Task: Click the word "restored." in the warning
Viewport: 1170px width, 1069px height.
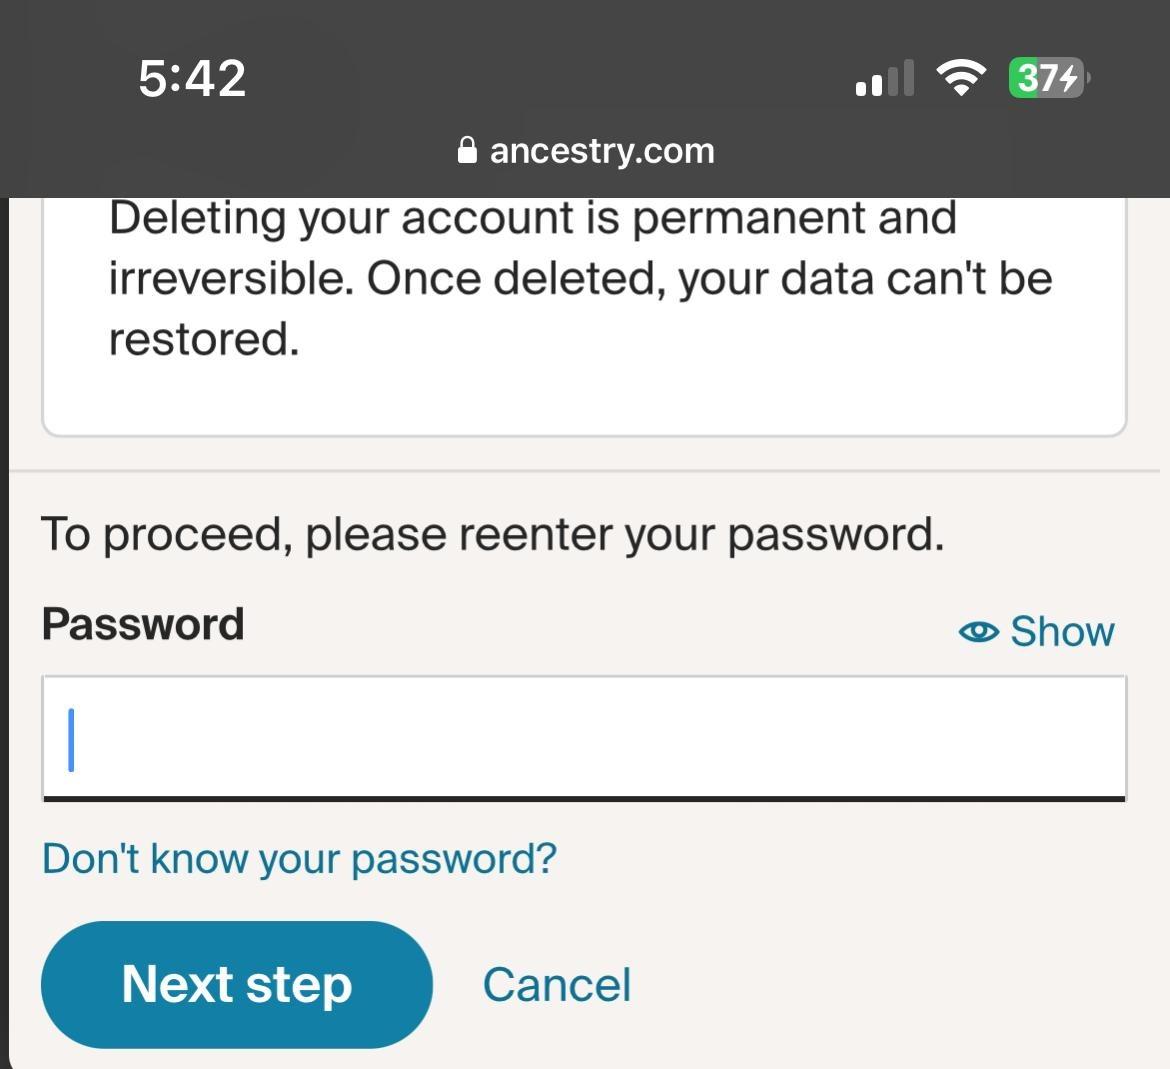Action: (204, 339)
